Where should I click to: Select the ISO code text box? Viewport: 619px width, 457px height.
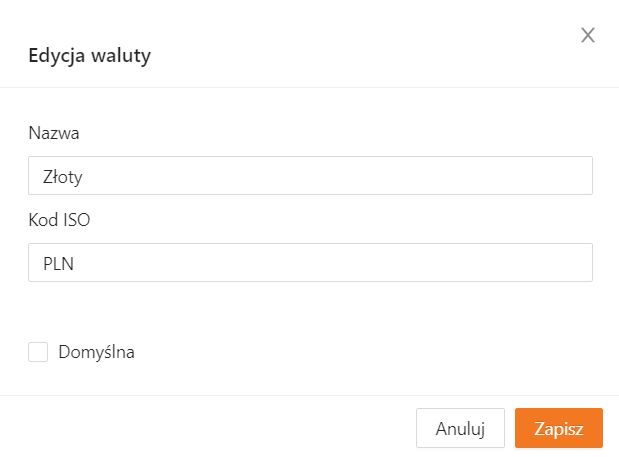[310, 263]
